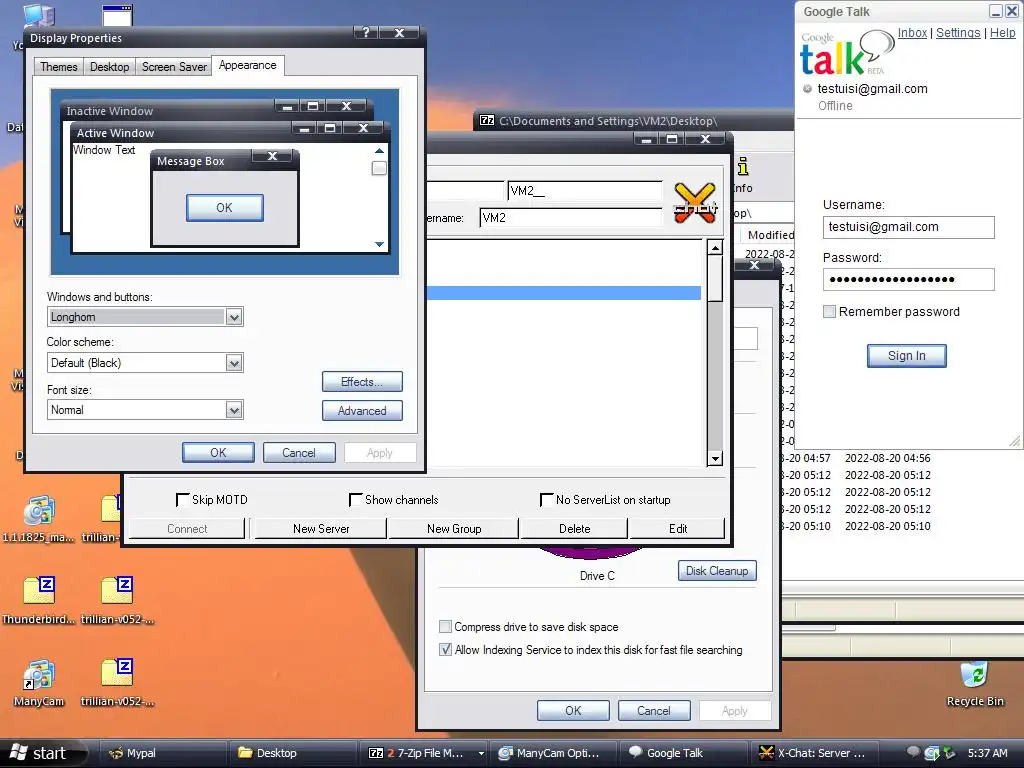Click New Group in X-Chat
The image size is (1024, 768).
454,529
